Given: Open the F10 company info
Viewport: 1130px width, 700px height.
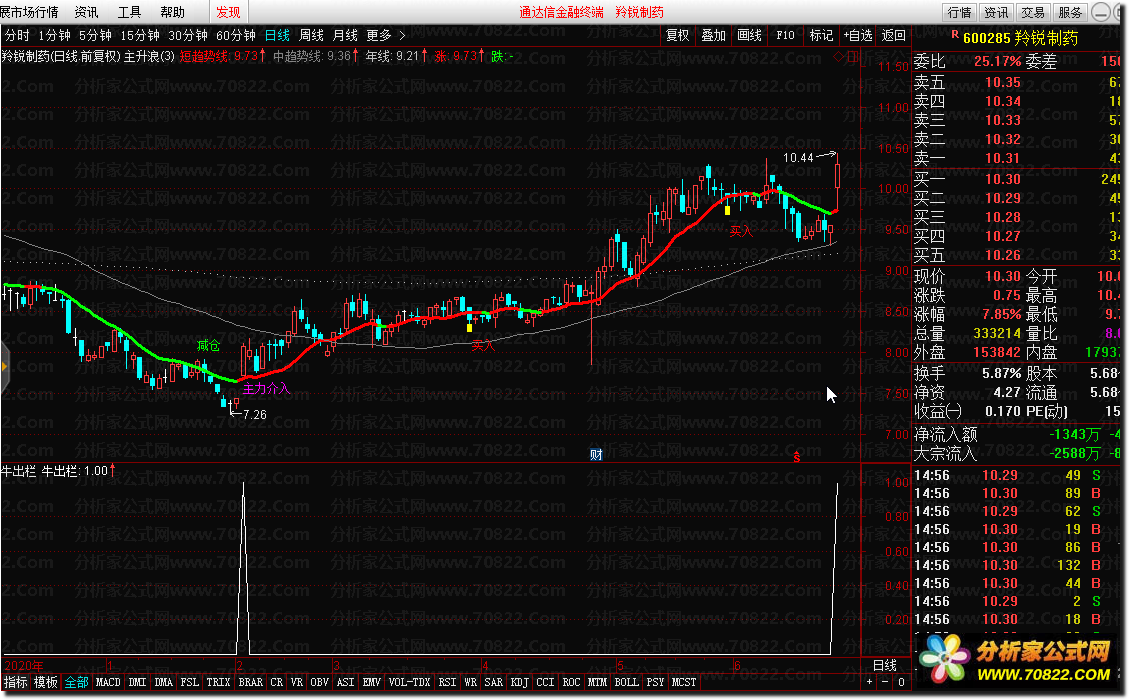Looking at the screenshot, I should [786, 35].
